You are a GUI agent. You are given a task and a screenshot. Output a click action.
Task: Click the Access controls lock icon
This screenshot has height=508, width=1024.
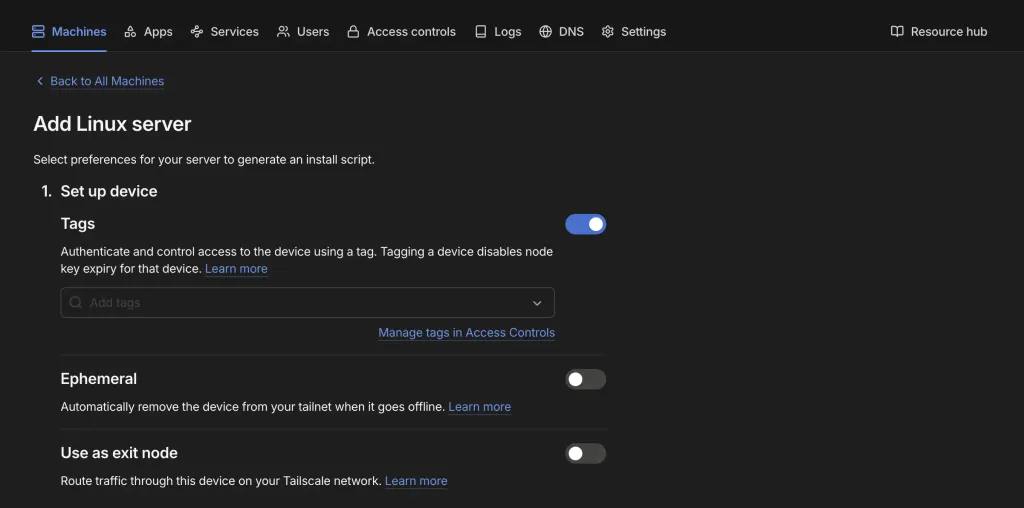point(353,31)
